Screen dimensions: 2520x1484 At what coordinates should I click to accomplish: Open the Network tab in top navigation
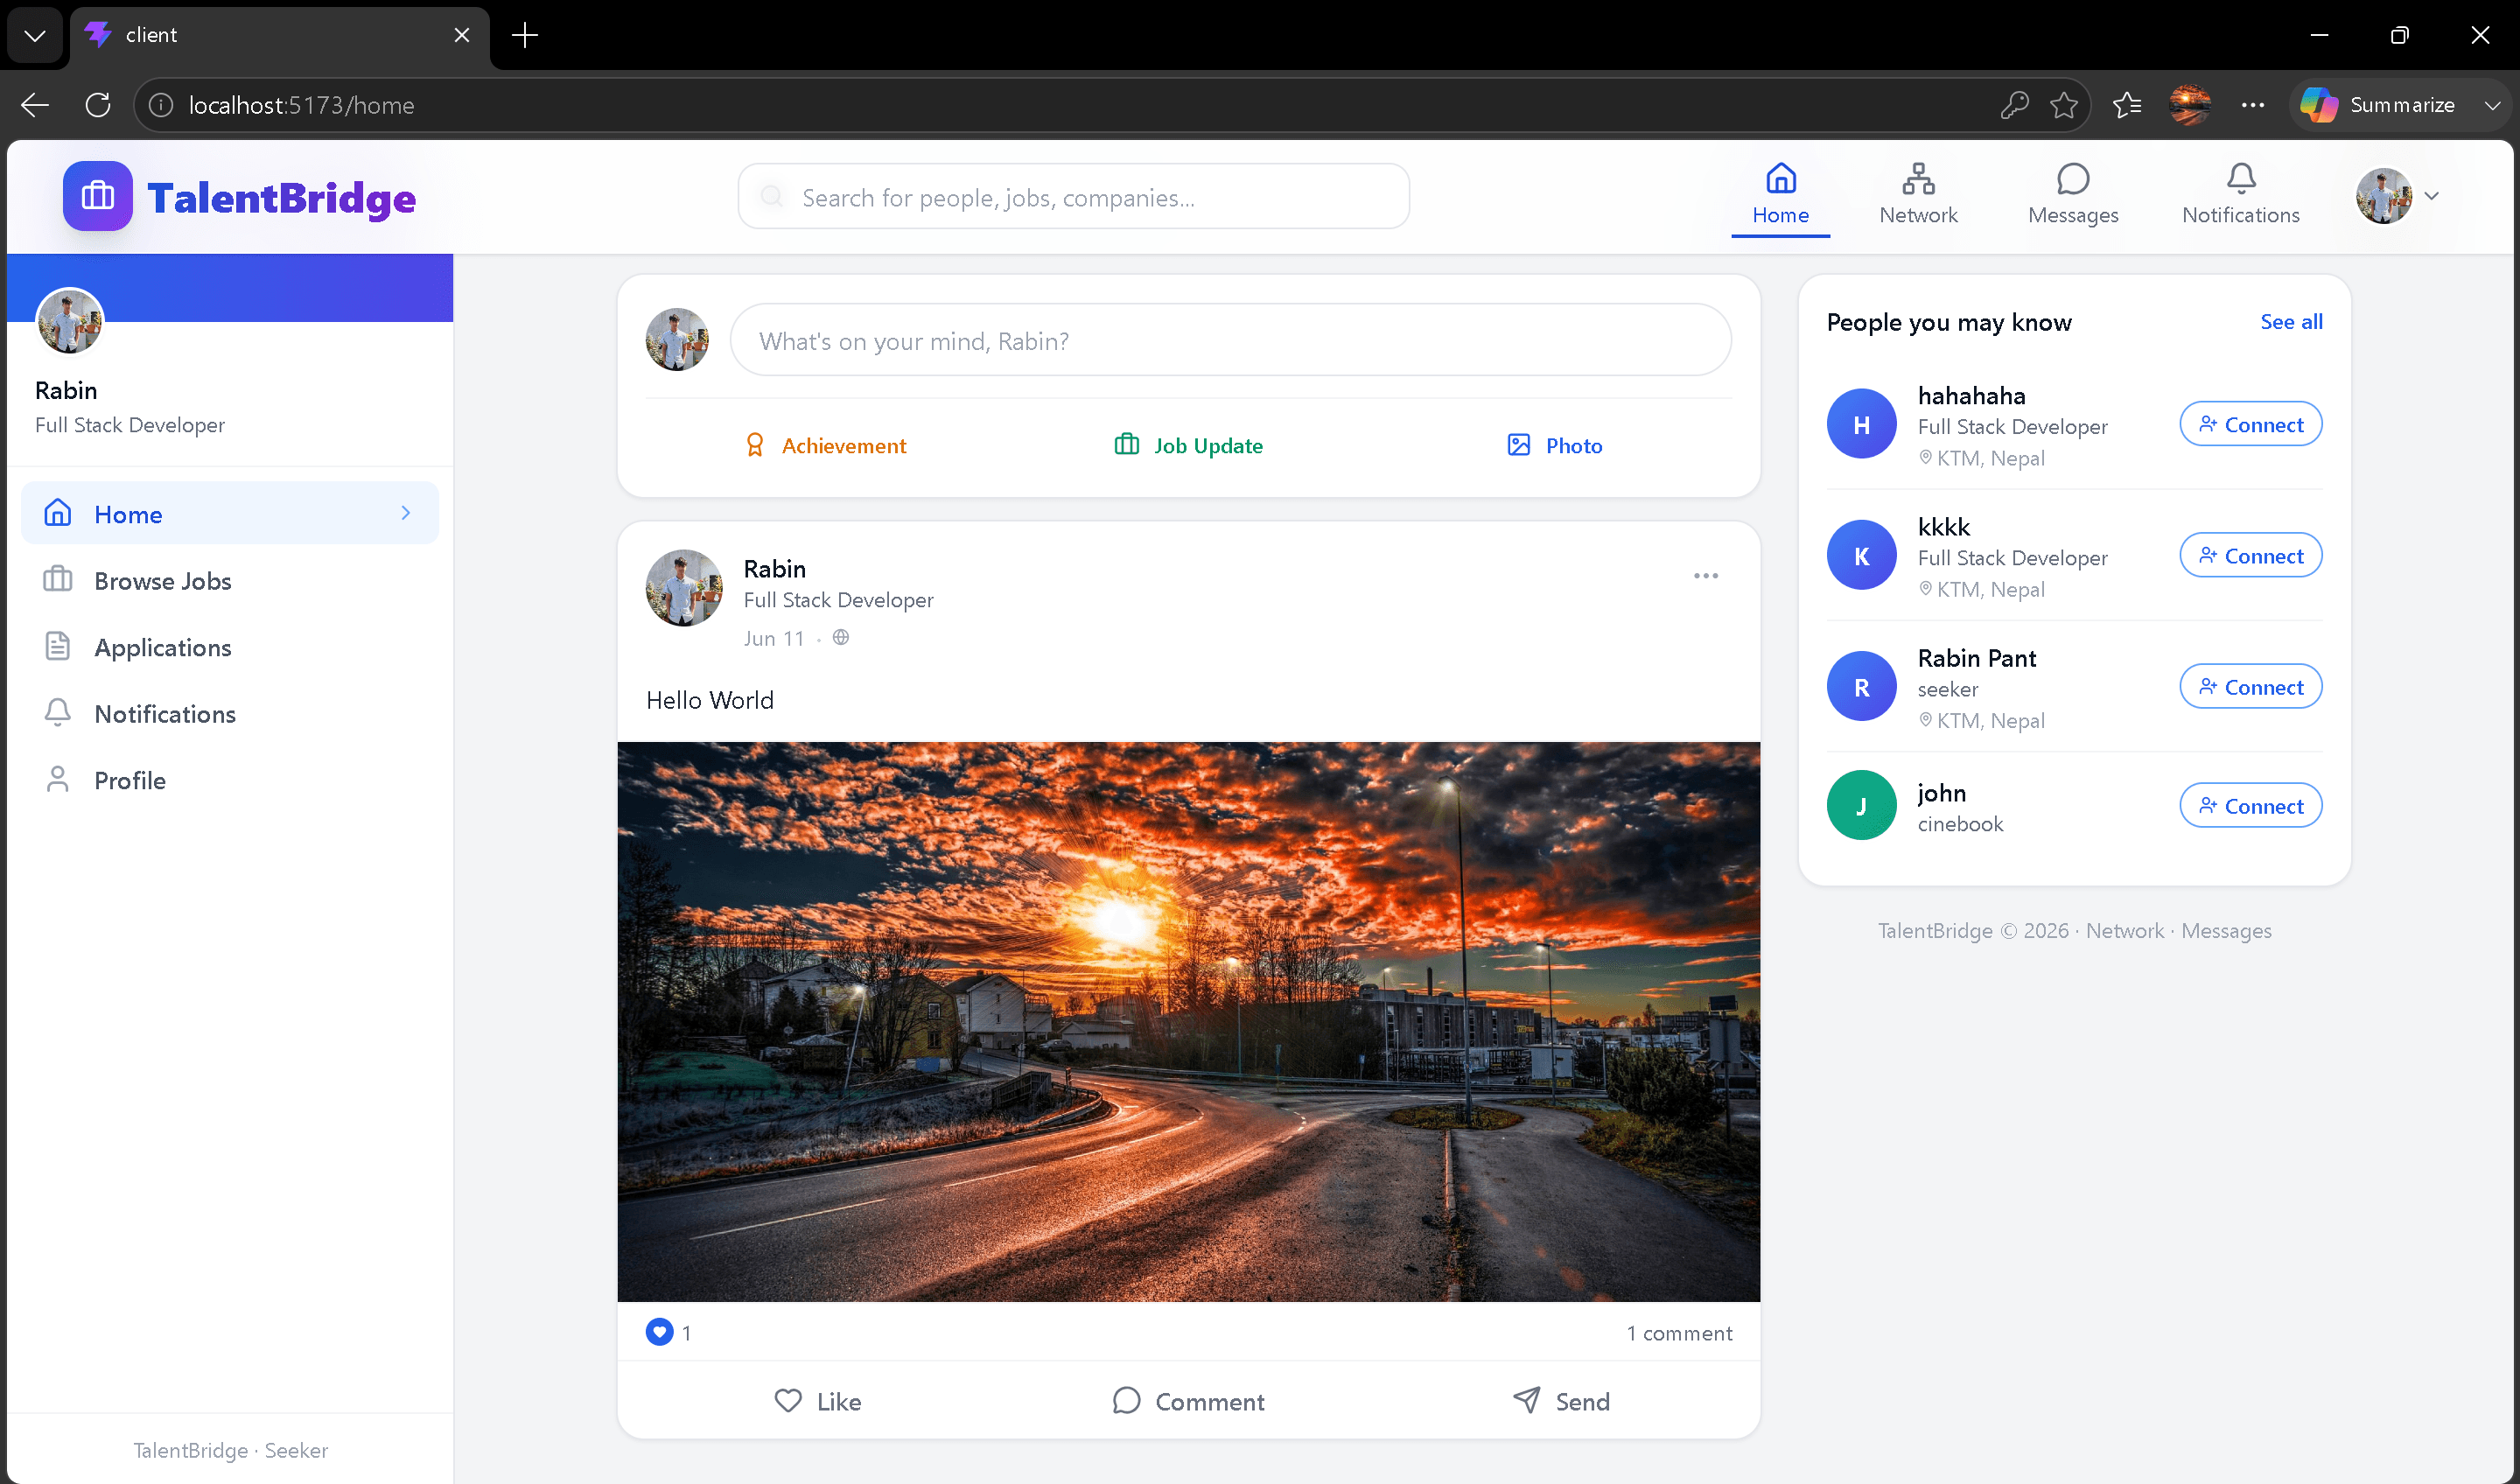pyautogui.click(x=1918, y=196)
